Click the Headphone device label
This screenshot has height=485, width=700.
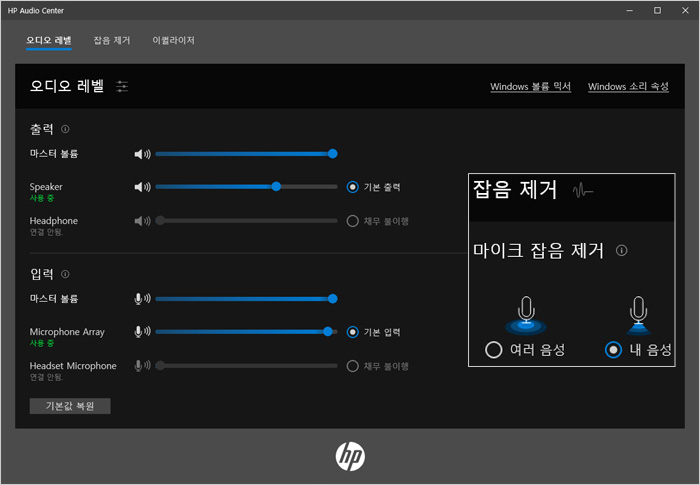[54, 221]
